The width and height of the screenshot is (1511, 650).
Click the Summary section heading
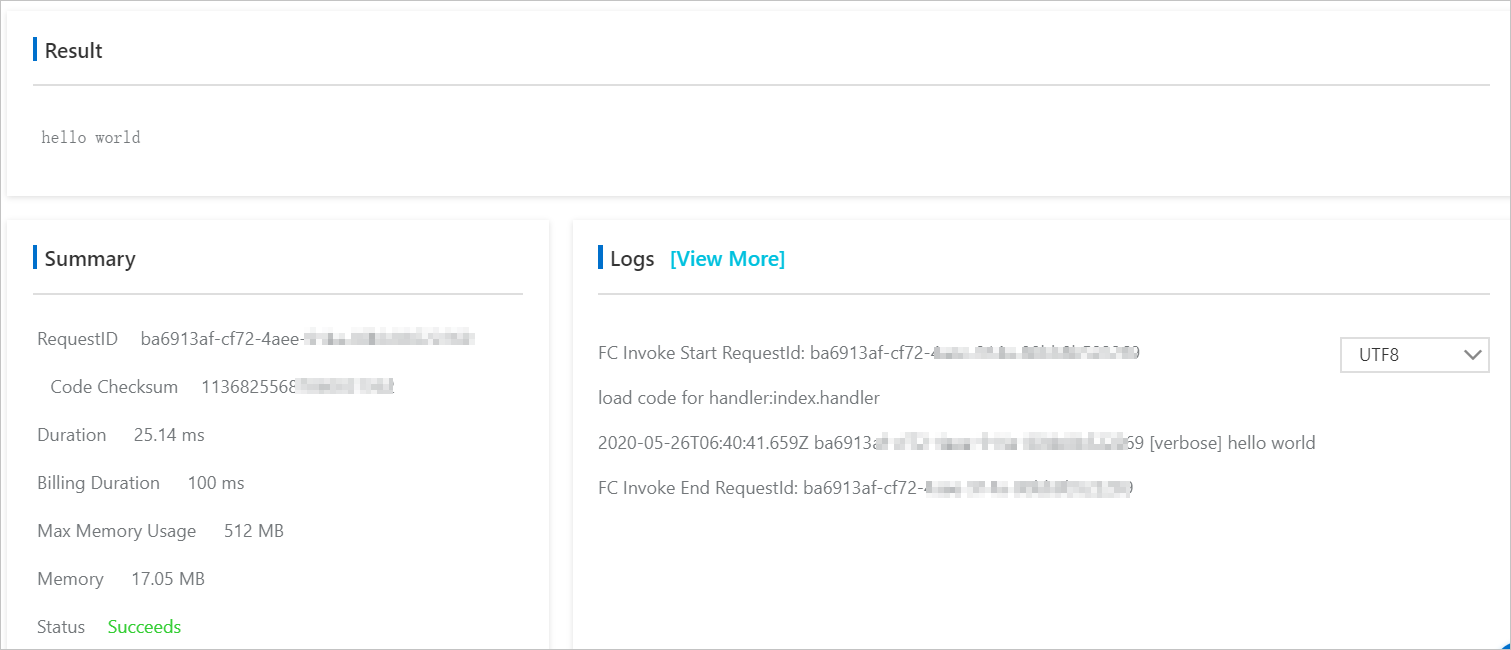pyautogui.click(x=90, y=259)
